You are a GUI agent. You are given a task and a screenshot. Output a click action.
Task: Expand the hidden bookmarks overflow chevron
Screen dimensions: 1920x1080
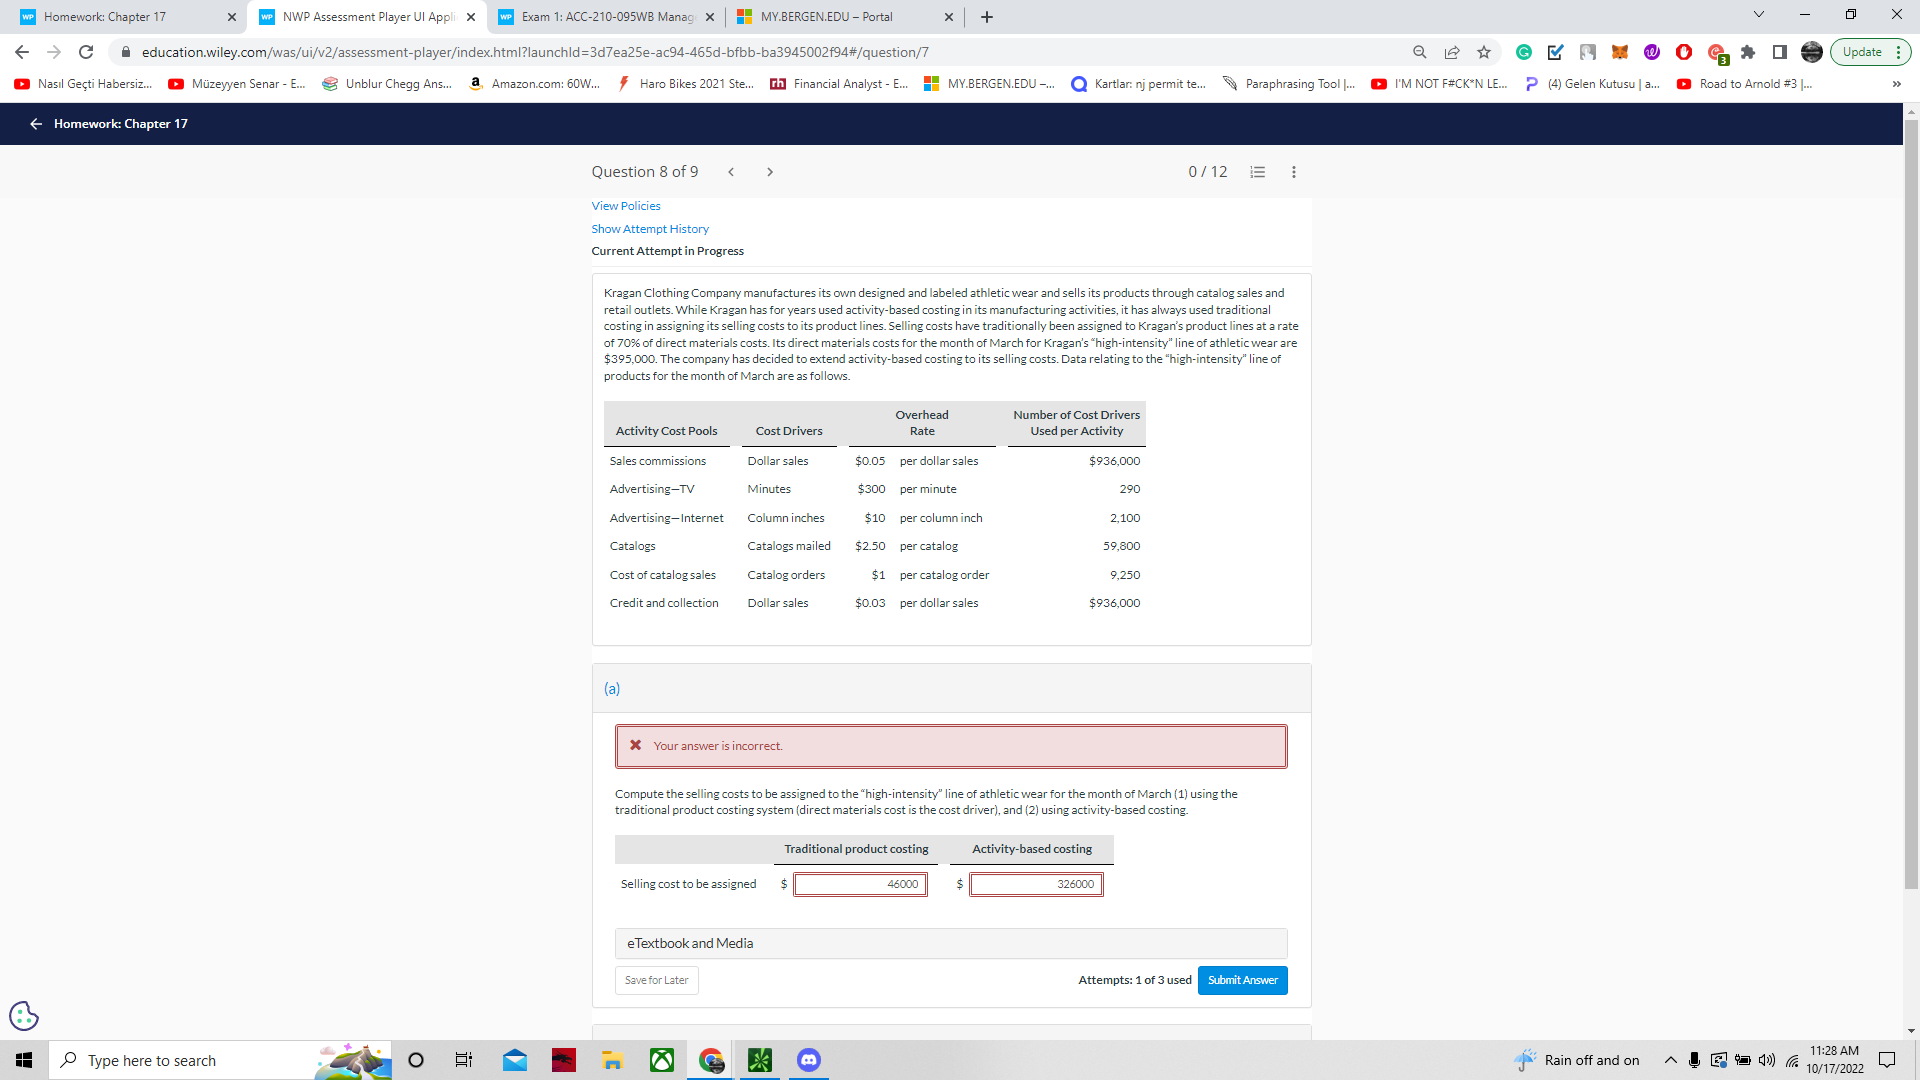click(1896, 84)
